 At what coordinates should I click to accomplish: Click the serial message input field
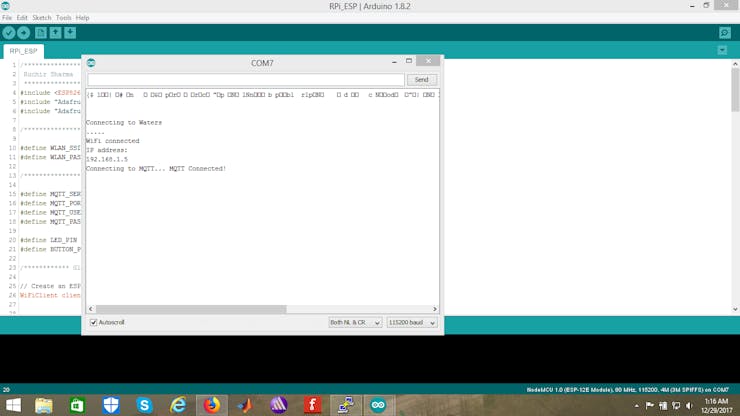(x=245, y=80)
